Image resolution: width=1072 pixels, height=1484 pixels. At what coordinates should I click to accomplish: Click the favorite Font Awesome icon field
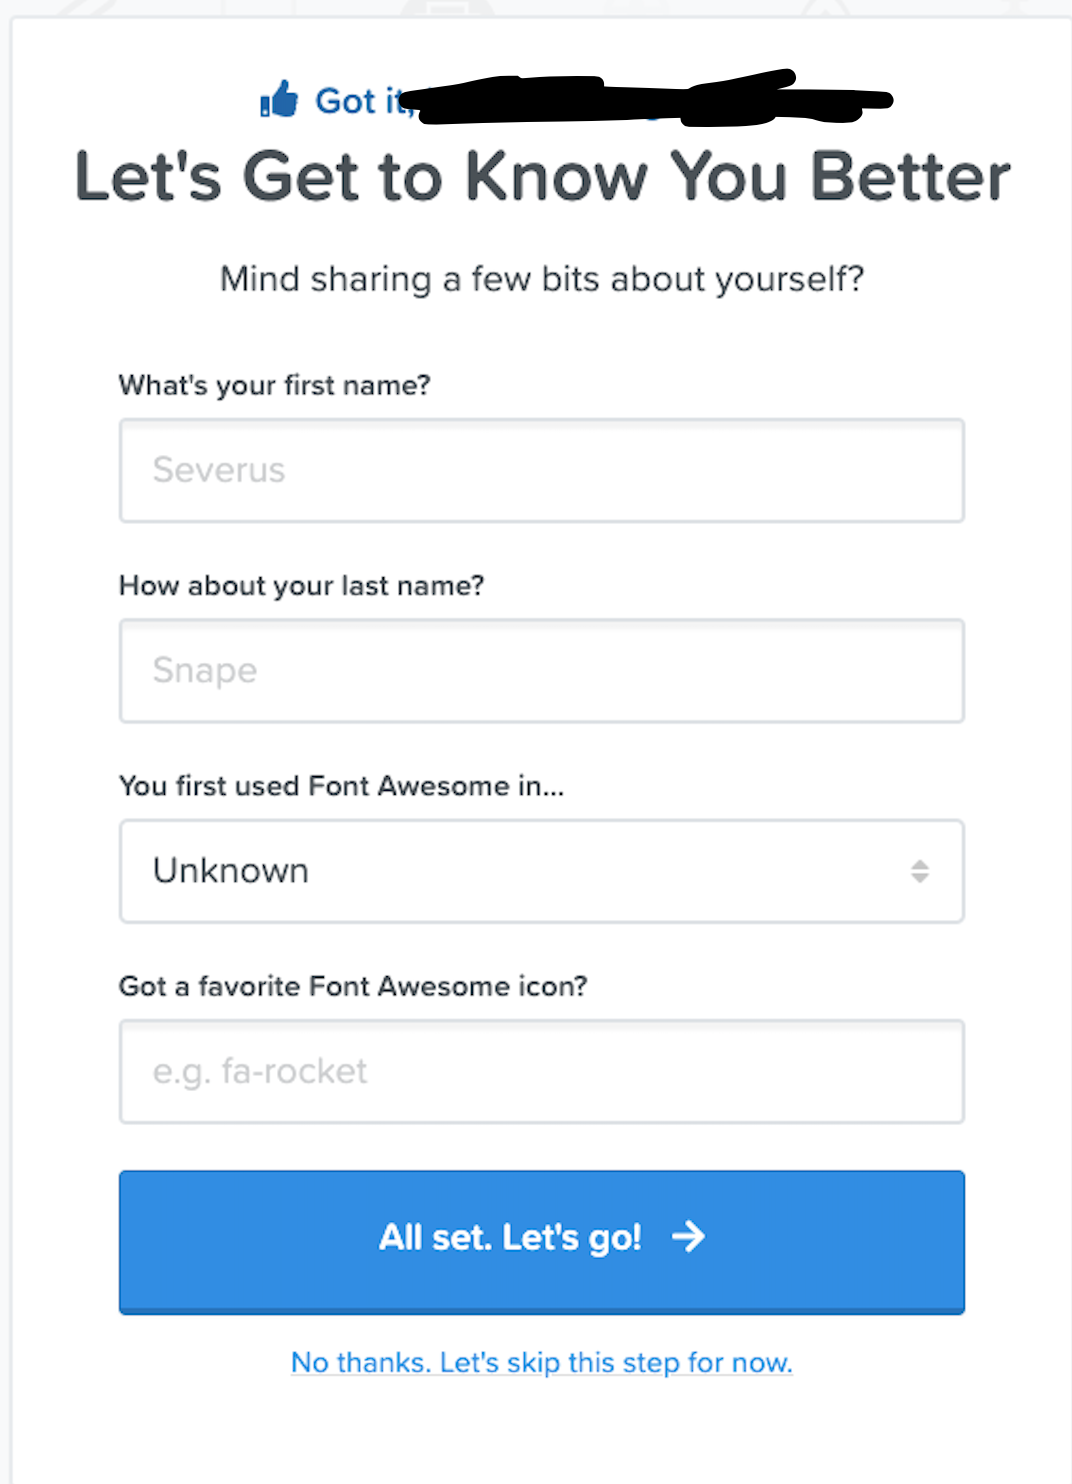(541, 1072)
